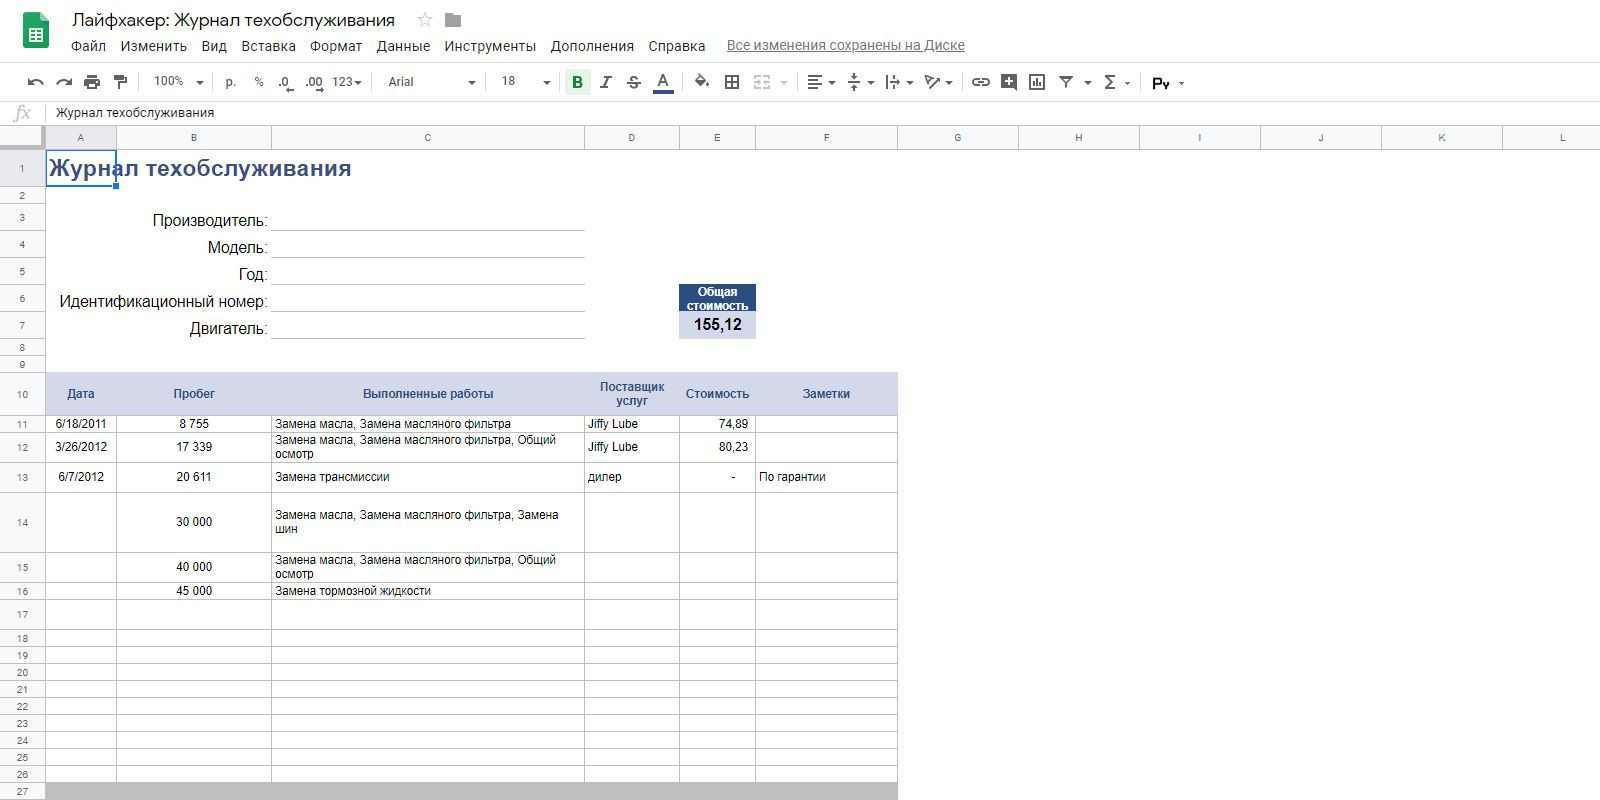Open the Формат menu

coord(336,46)
